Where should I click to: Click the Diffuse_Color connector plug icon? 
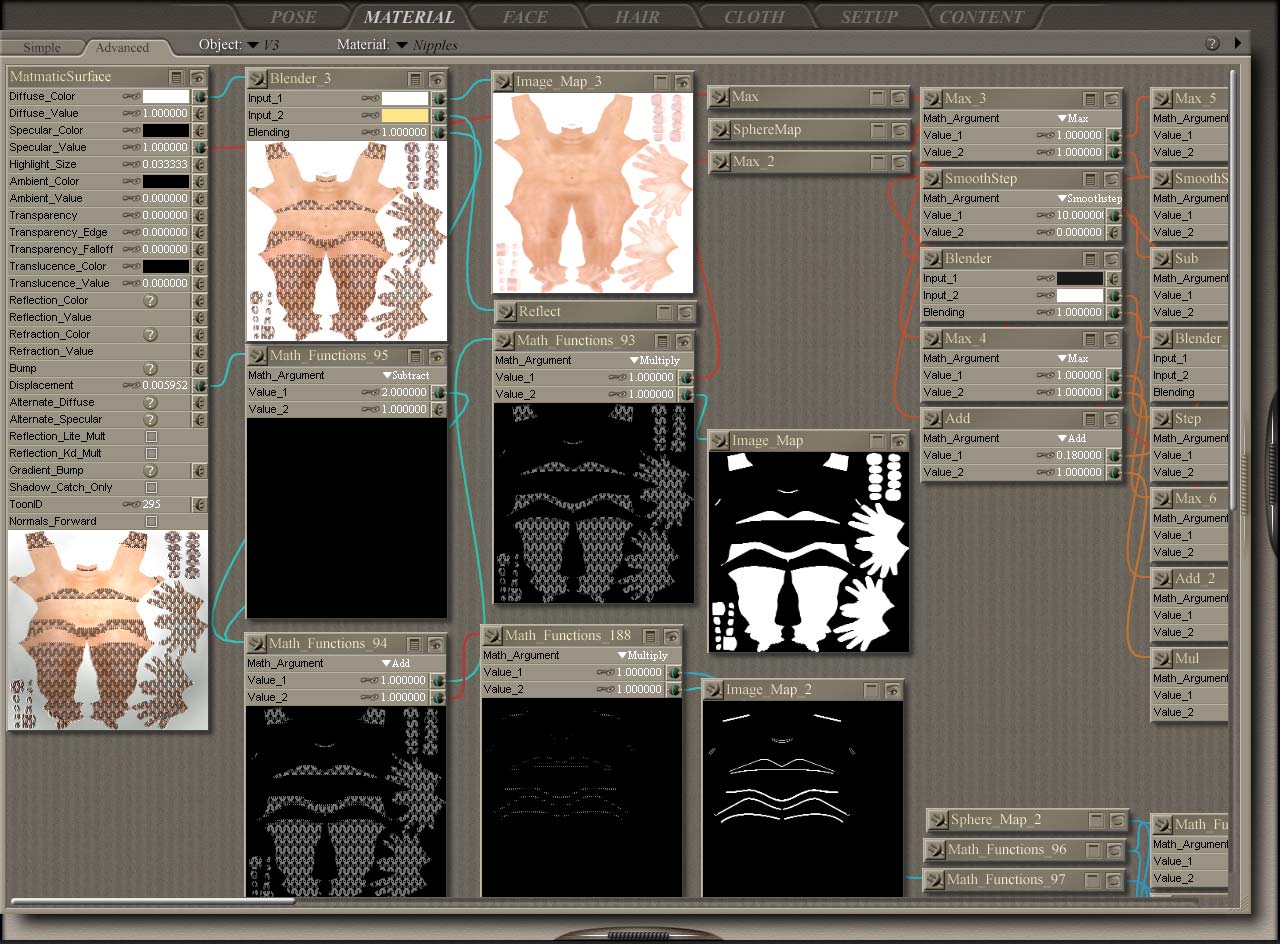[x=199, y=97]
